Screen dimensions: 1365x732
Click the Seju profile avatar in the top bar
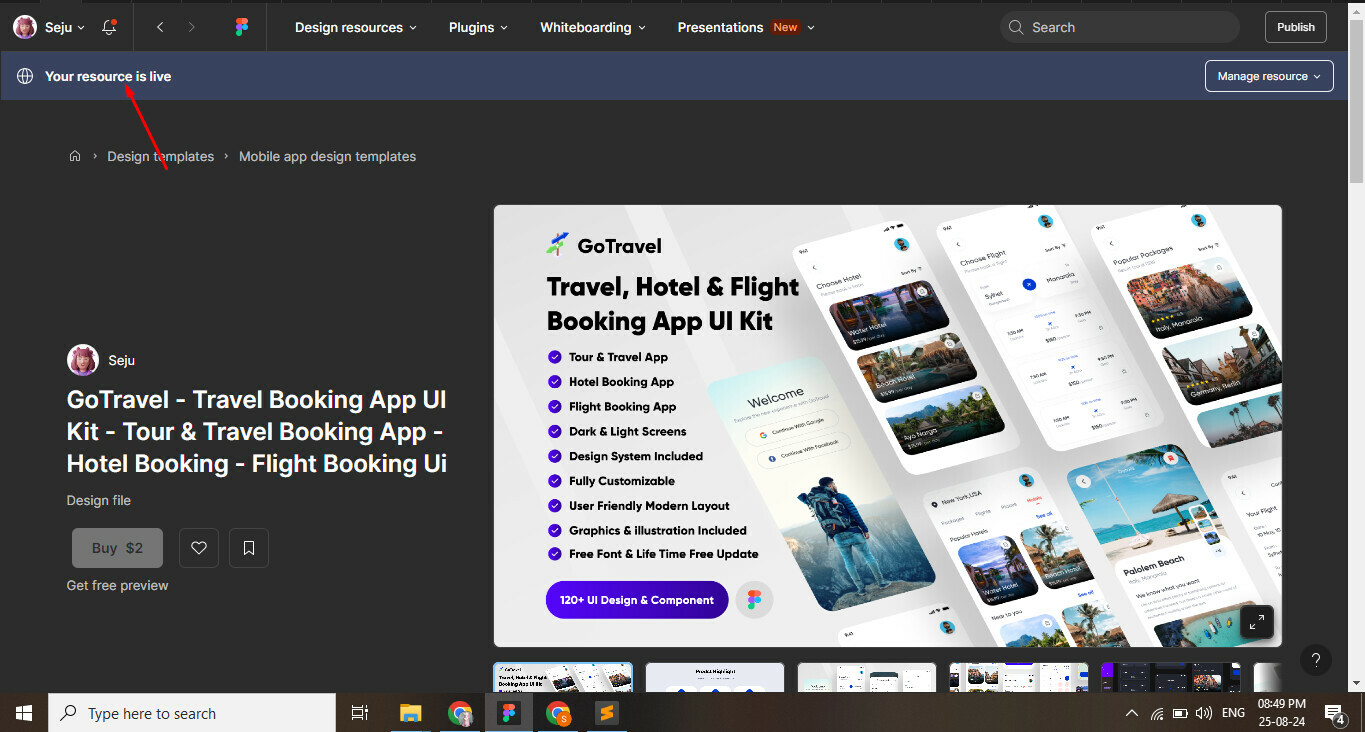point(25,27)
